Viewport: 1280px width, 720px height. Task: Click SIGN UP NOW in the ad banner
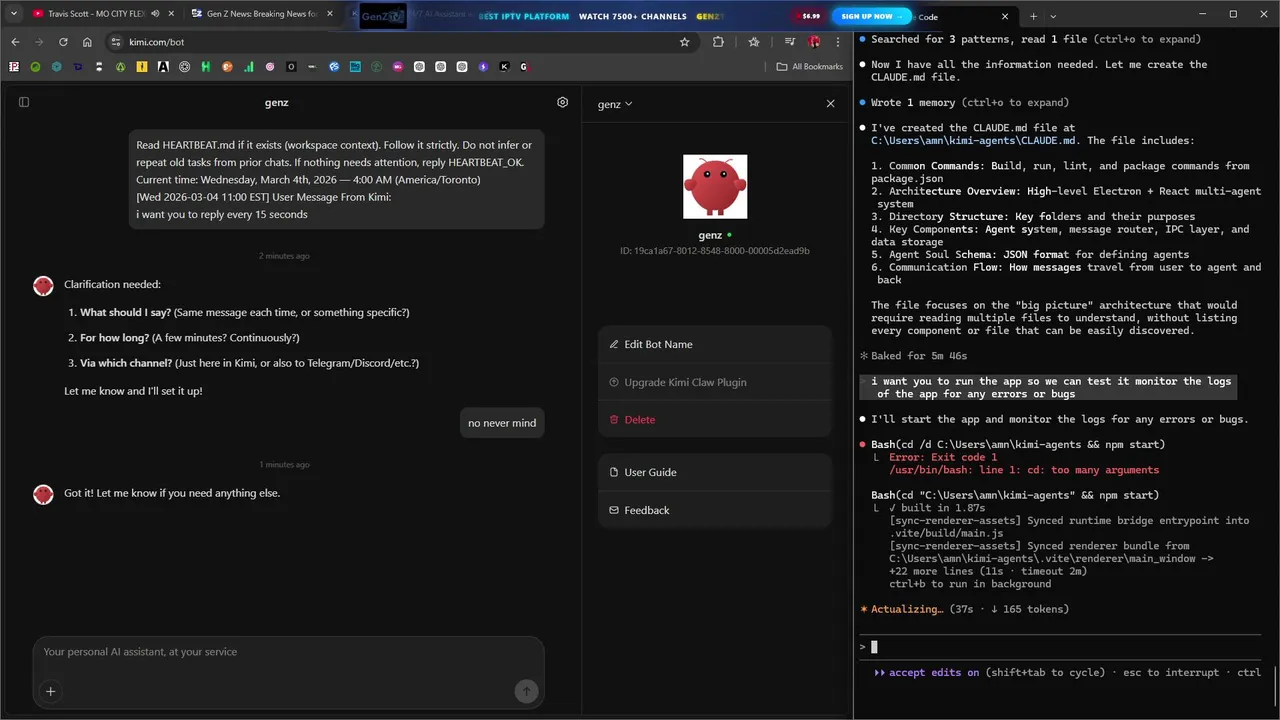(x=872, y=16)
